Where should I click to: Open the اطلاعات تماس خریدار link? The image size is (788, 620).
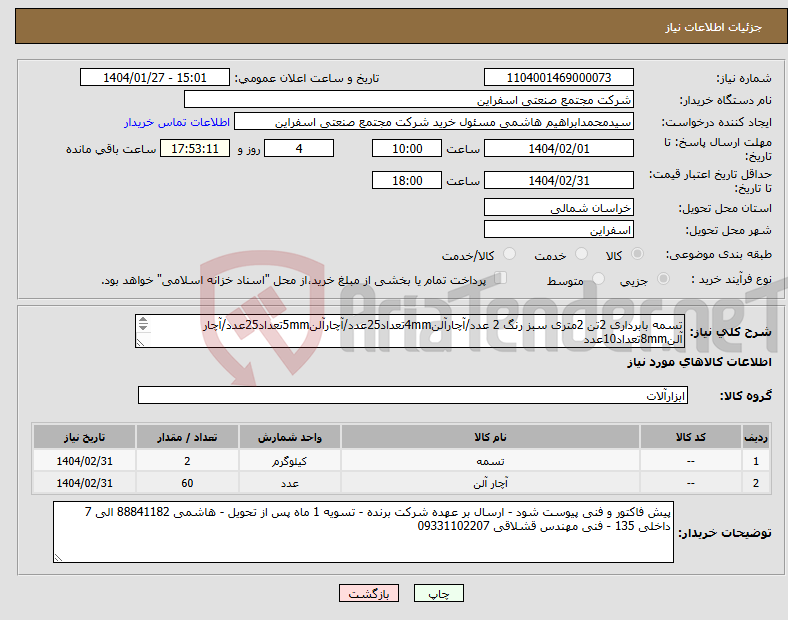point(176,122)
